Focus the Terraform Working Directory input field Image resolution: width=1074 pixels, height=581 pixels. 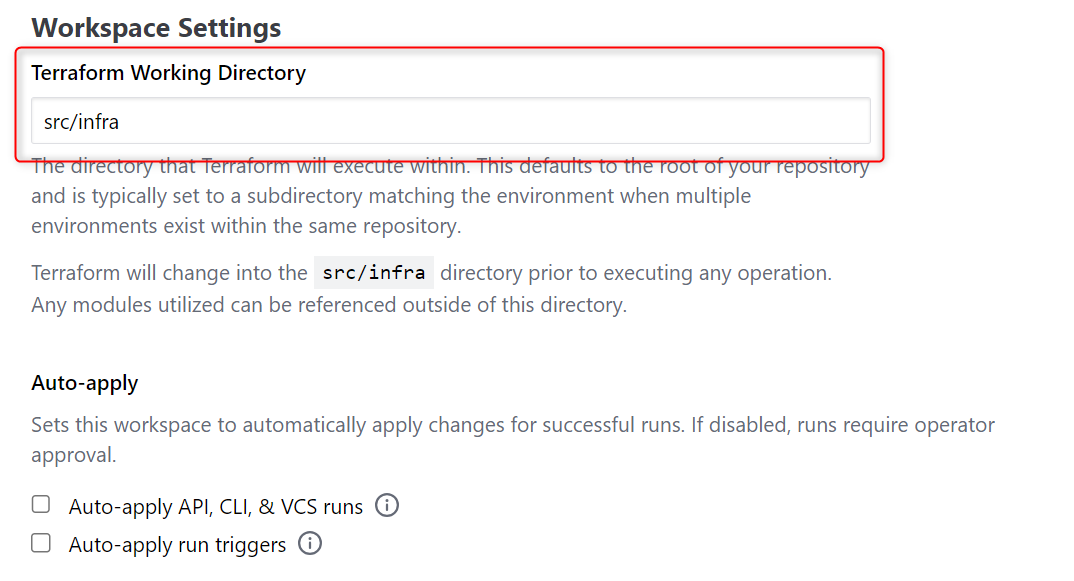[x=450, y=121]
